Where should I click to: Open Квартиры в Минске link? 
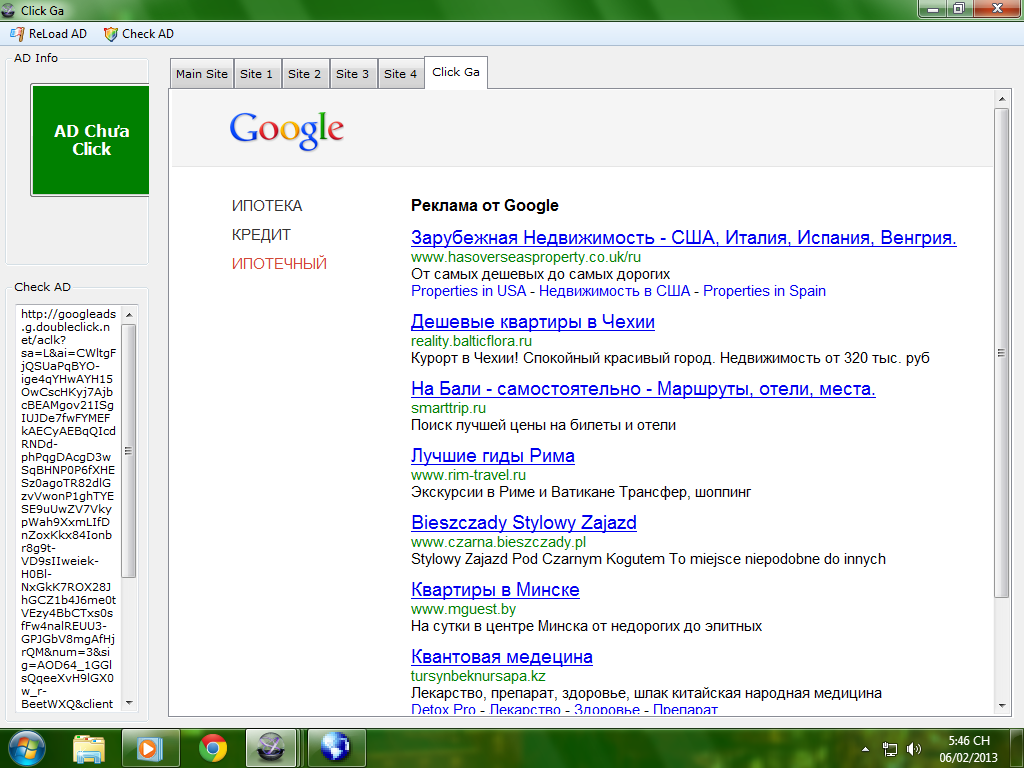coord(495,590)
